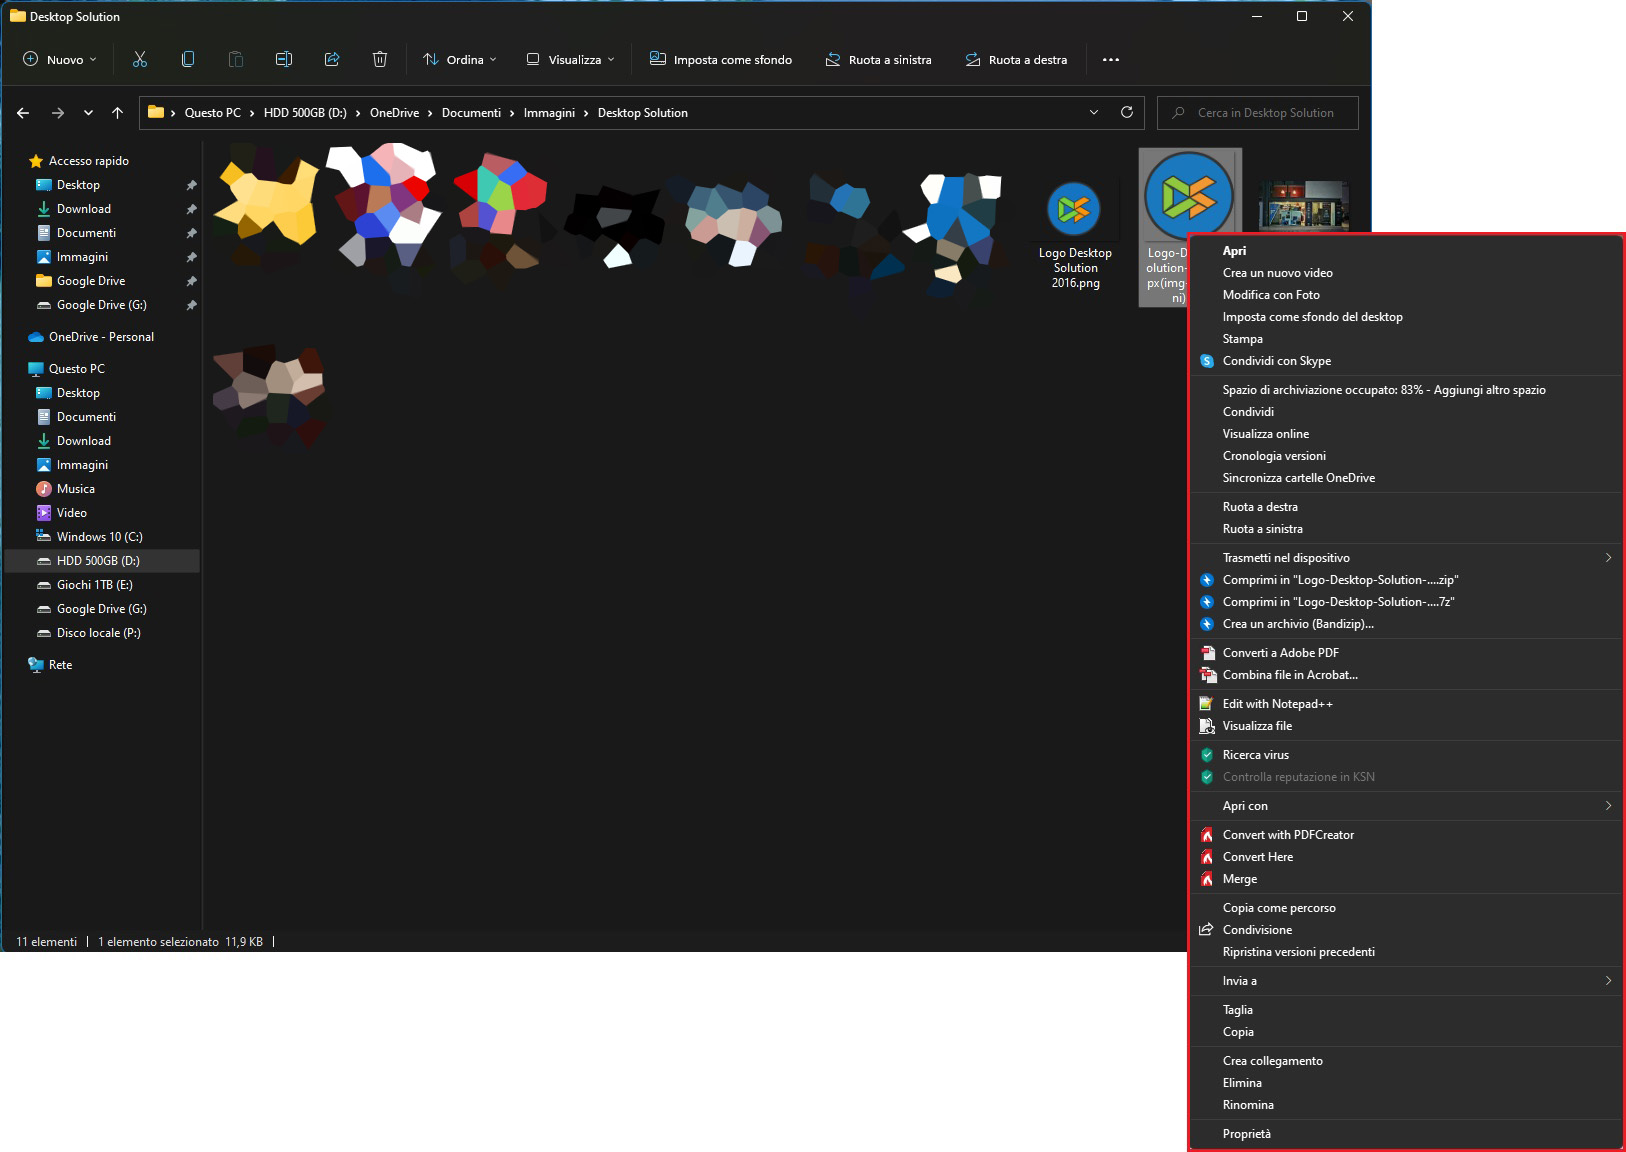Select Proprietà in the context menu
1626x1152 pixels.
click(x=1247, y=1134)
